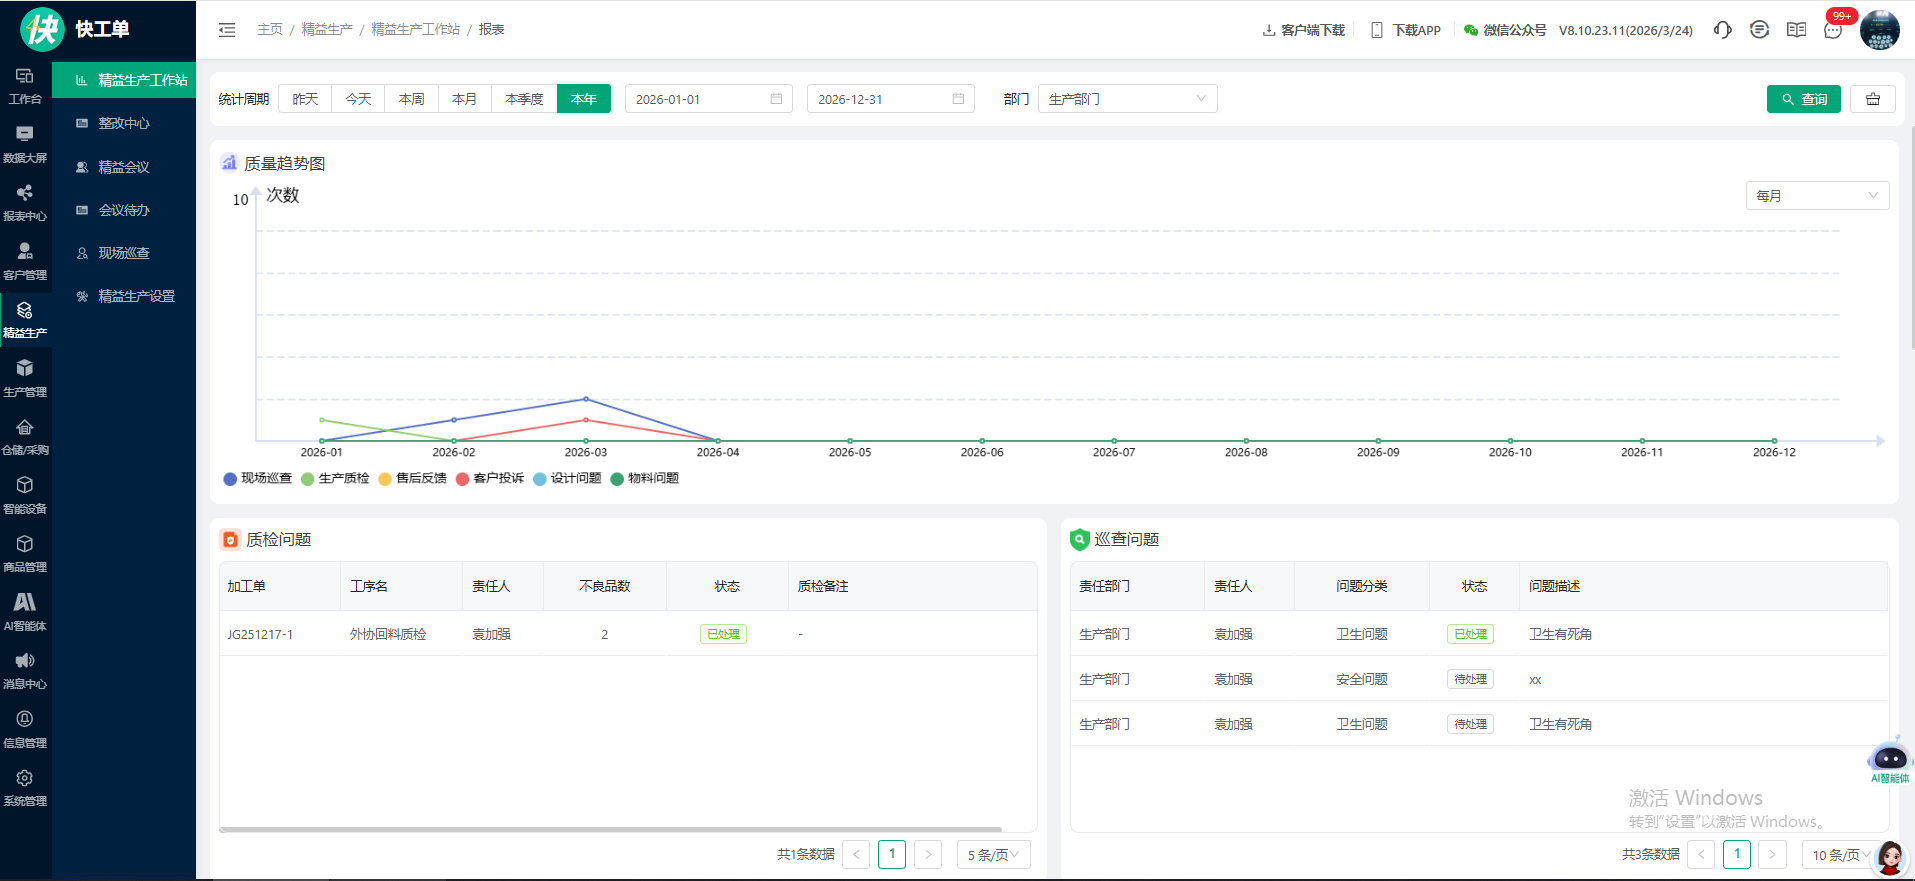Select the 精益生产 sidebar module
This screenshot has width=1915, height=881.
pos(25,320)
